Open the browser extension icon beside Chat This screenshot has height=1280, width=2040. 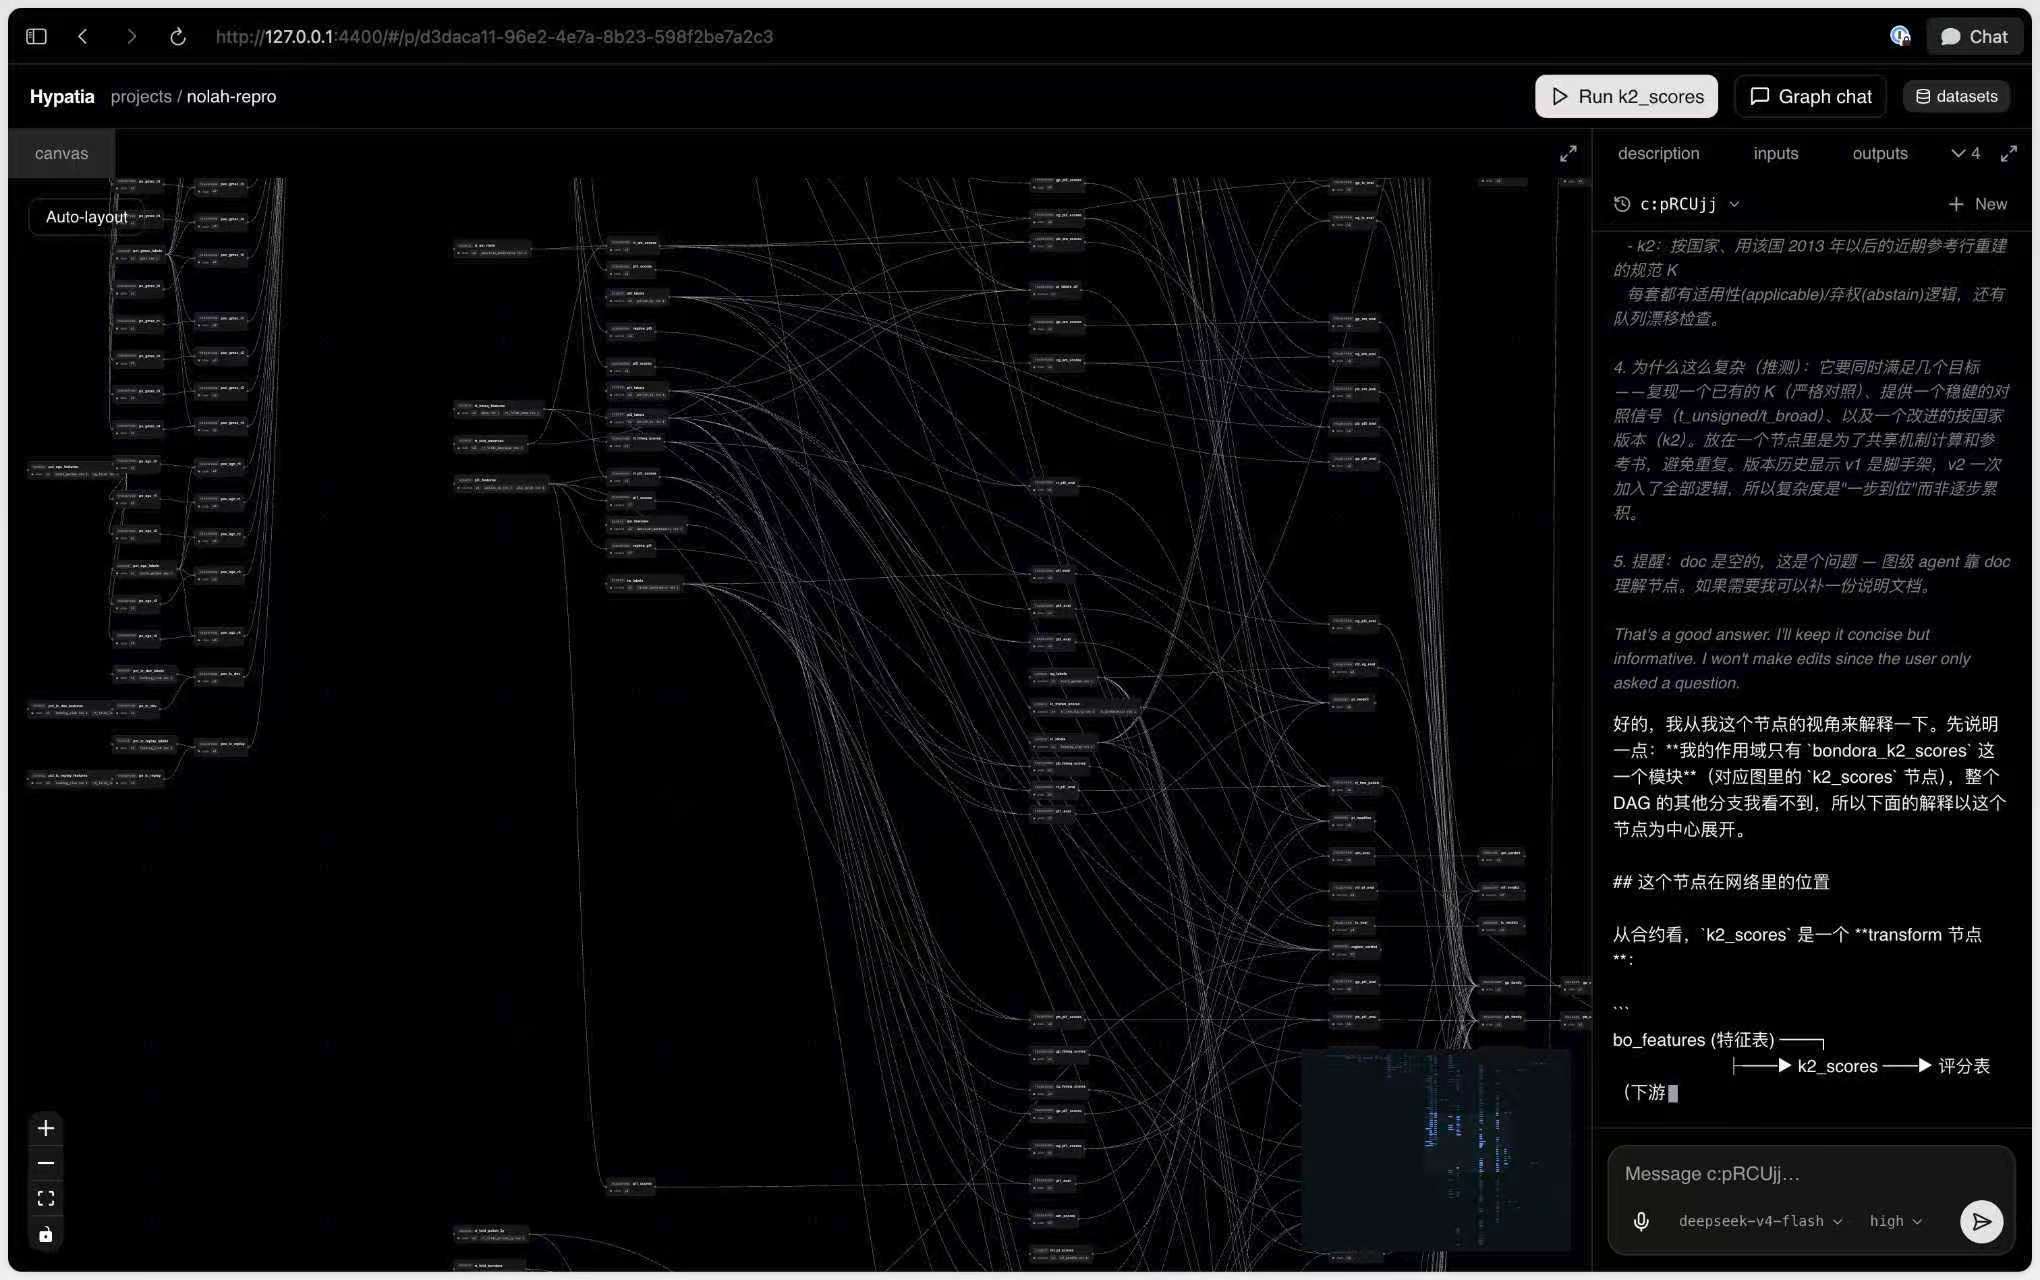(x=1900, y=36)
